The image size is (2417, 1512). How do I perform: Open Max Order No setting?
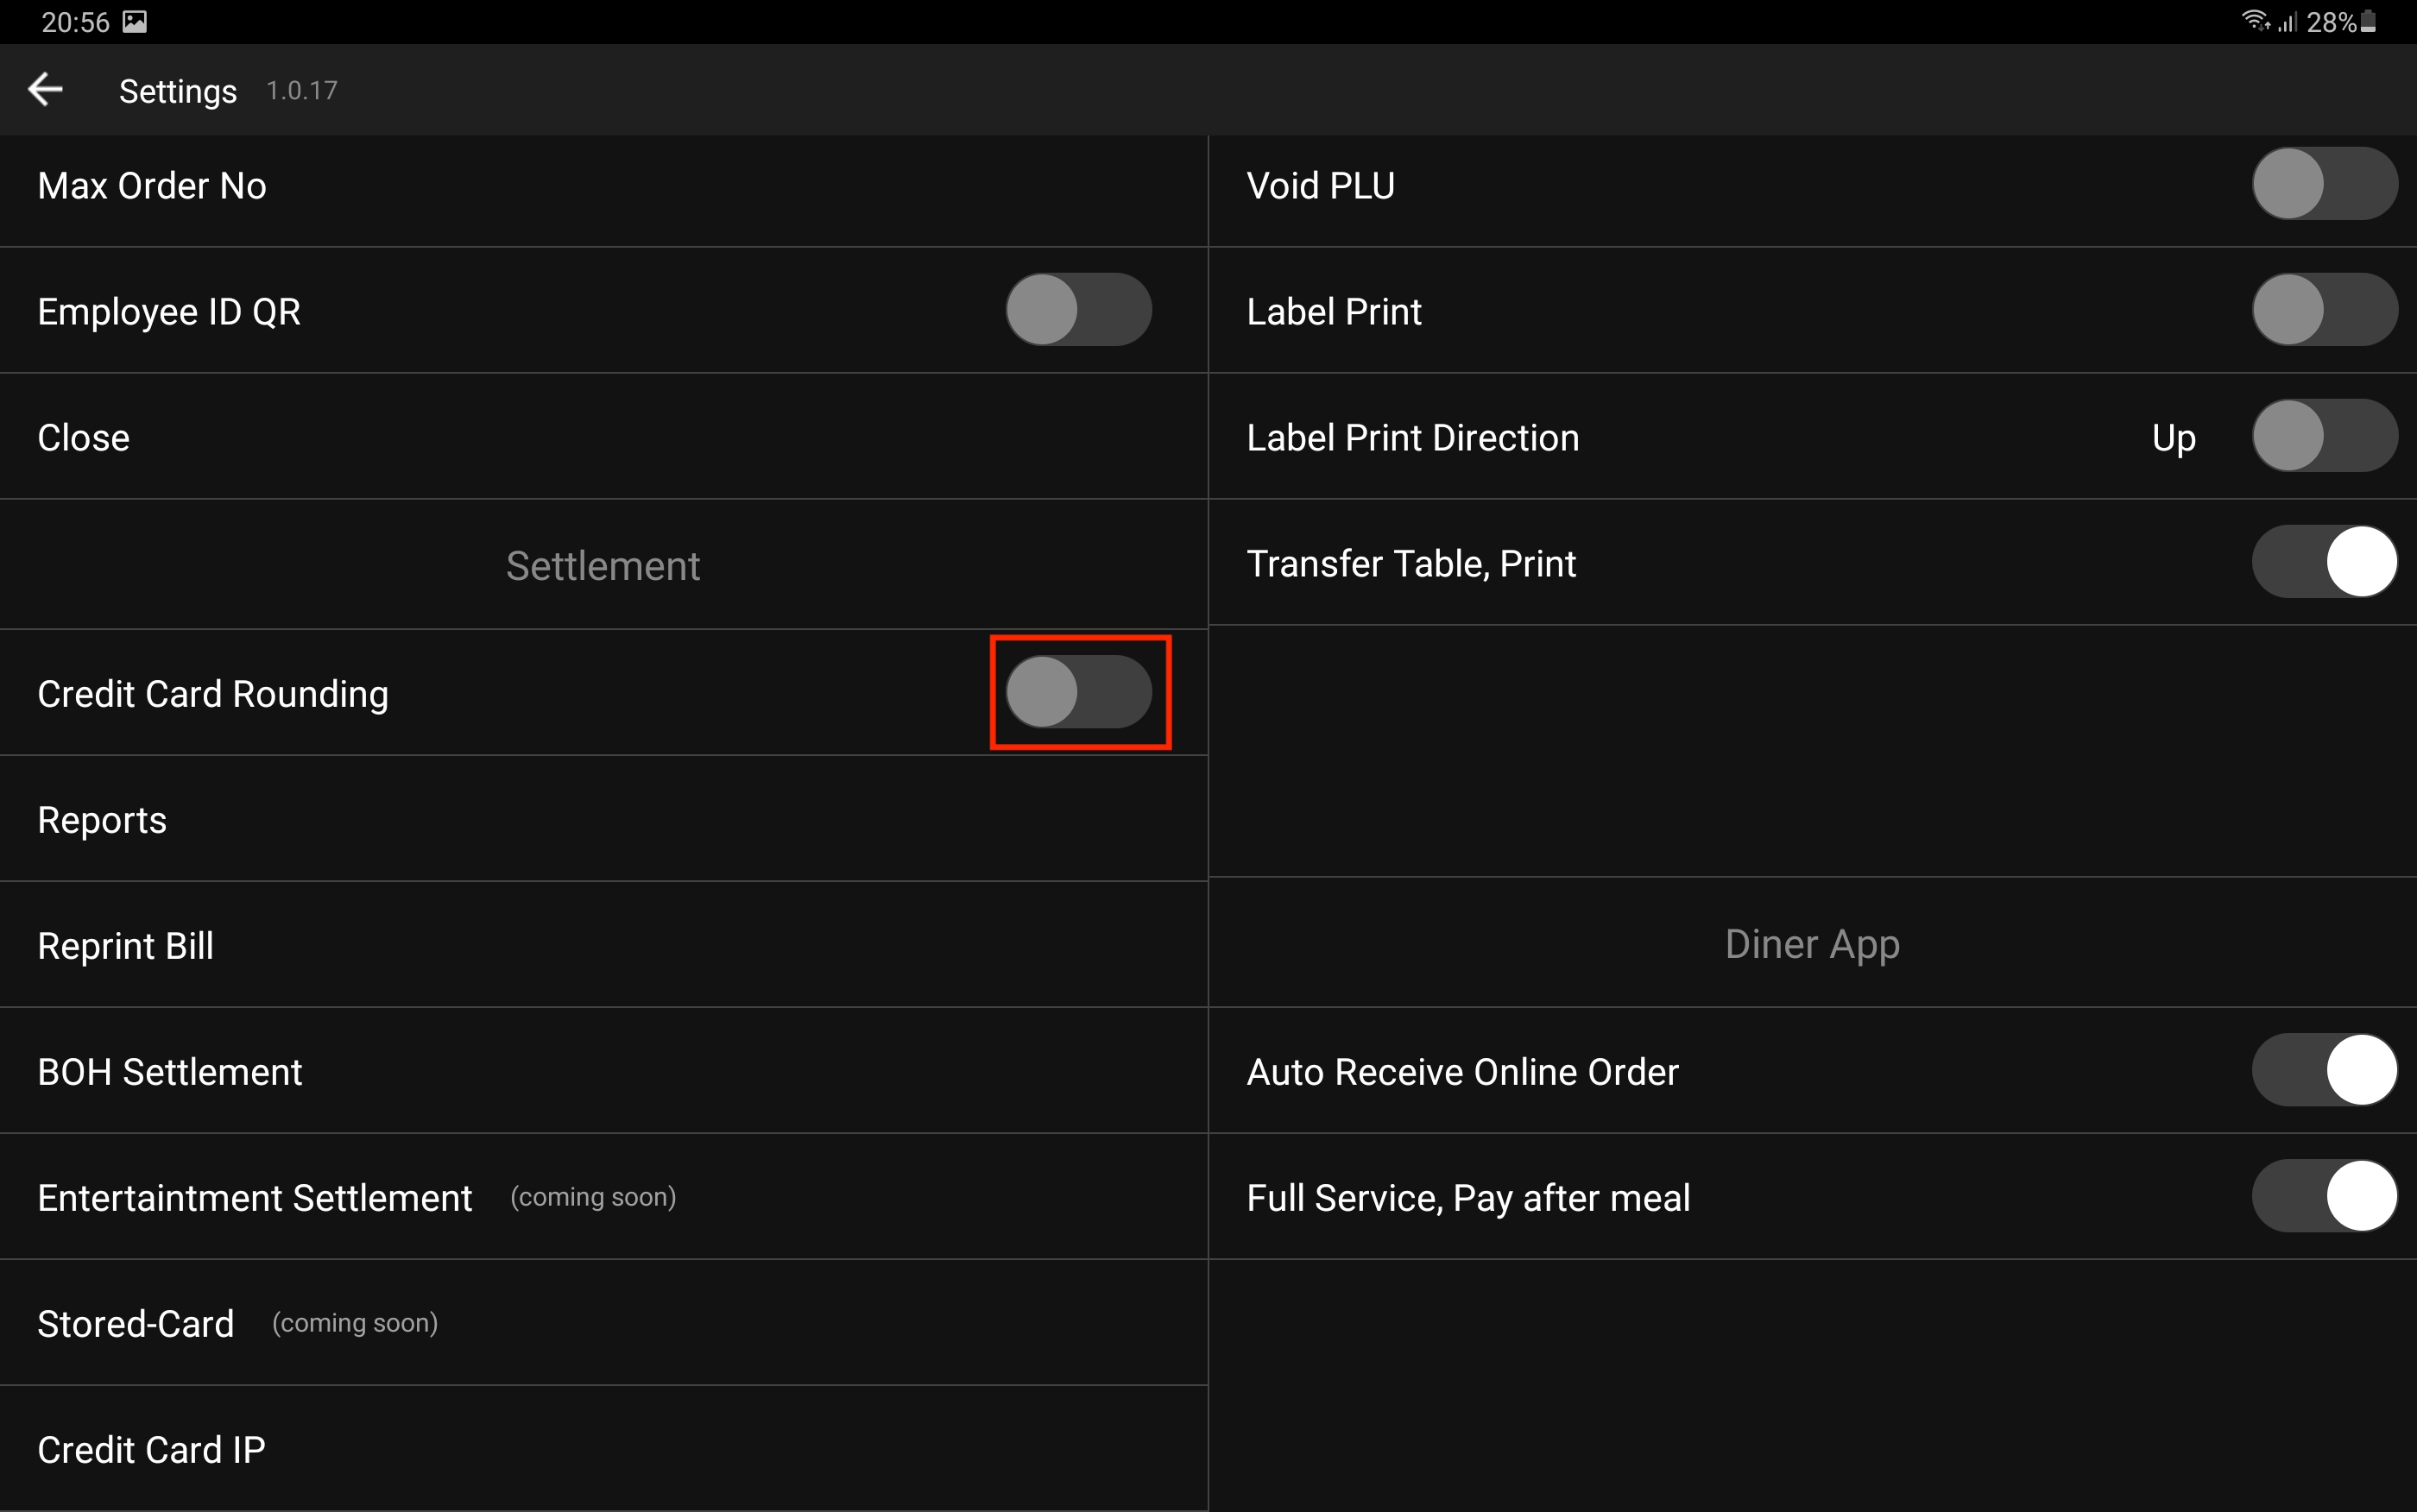coord(152,186)
